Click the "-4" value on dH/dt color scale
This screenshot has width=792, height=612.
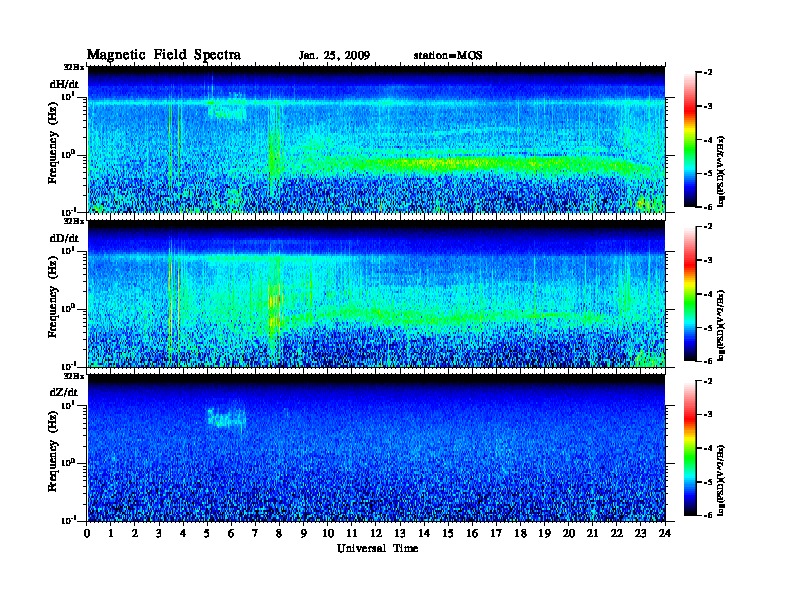[708, 140]
